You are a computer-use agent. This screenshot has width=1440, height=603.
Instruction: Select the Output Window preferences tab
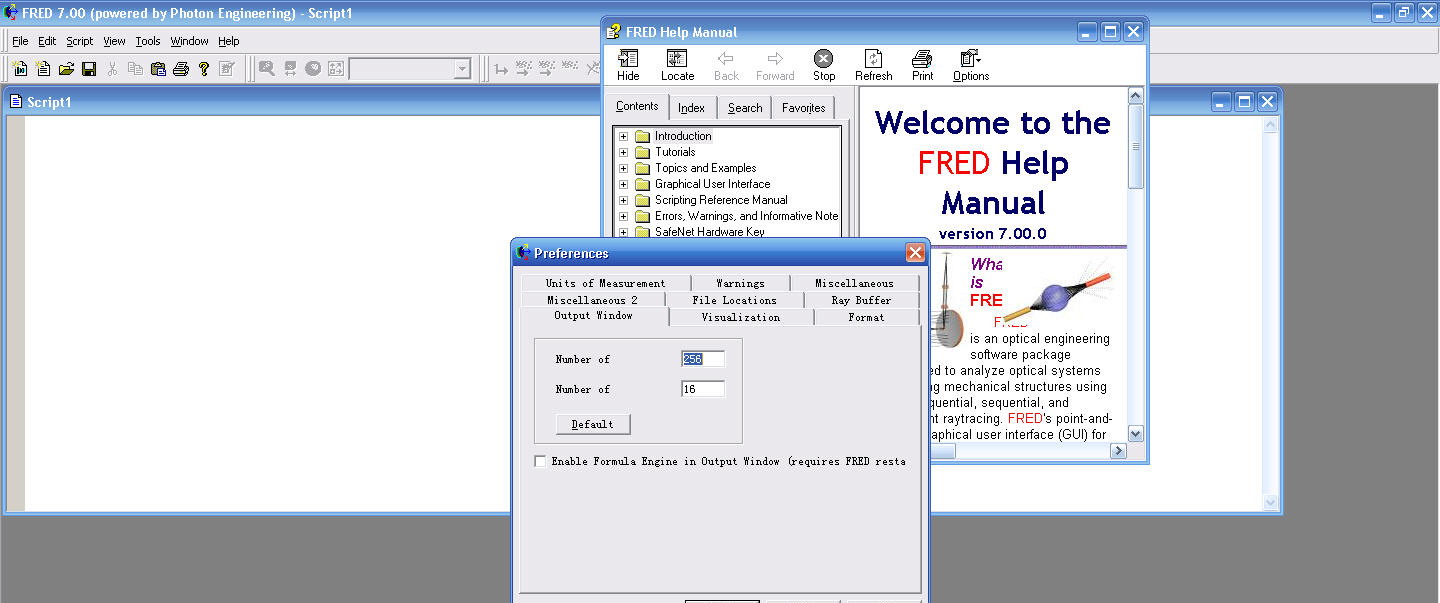[594, 316]
